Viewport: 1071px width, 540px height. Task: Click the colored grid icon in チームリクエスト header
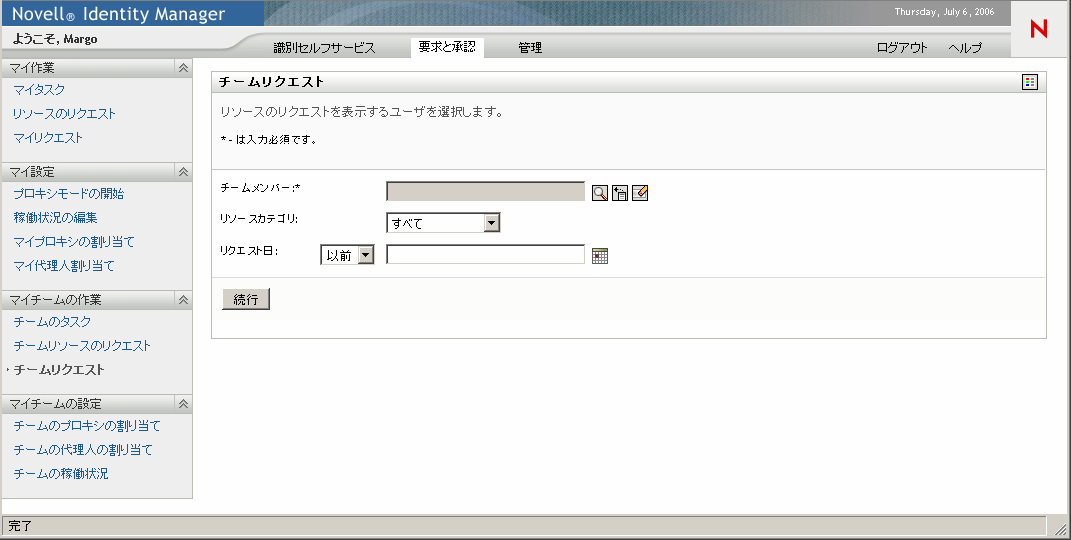[x=1030, y=82]
